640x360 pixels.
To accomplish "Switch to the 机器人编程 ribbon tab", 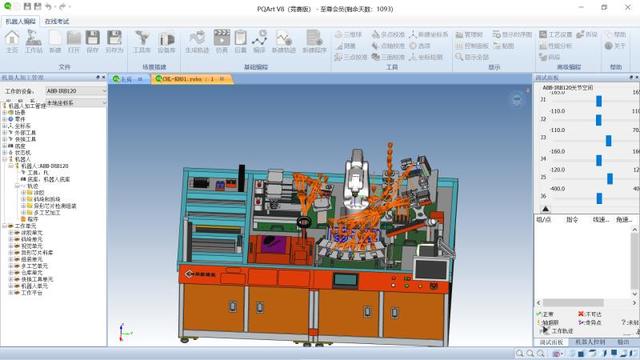I will [x=20, y=21].
